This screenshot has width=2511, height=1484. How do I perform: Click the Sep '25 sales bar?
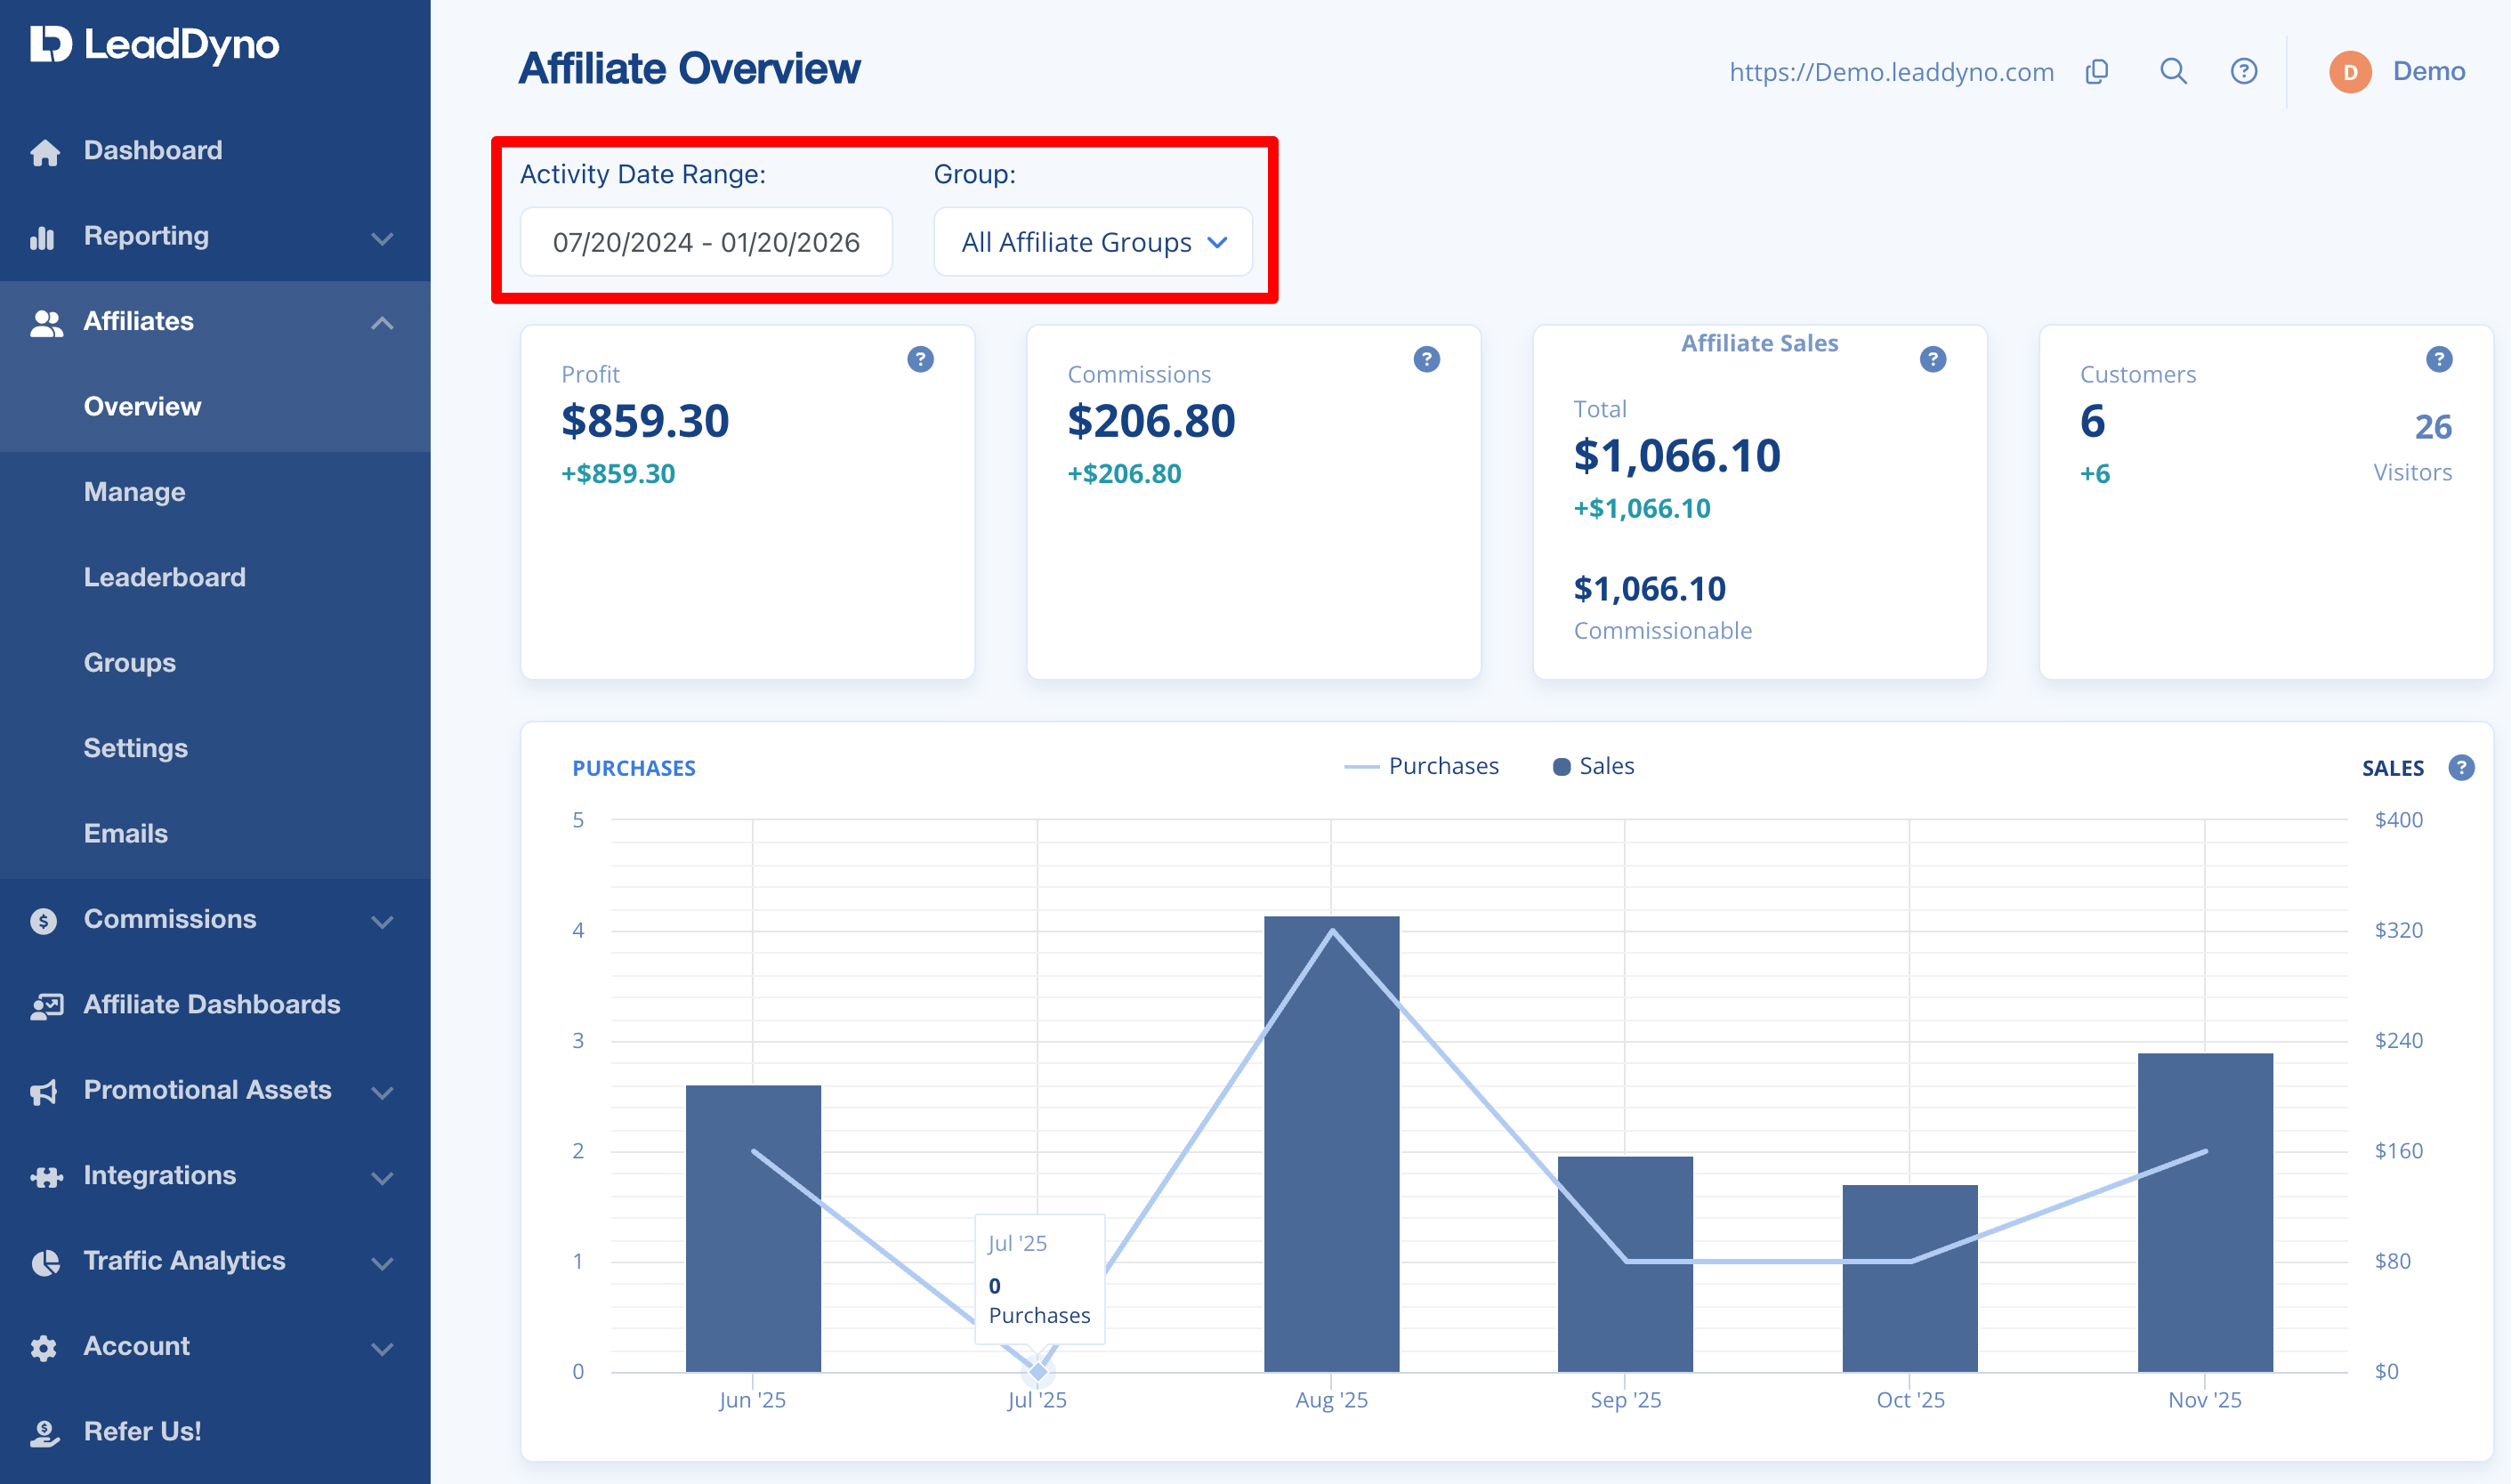tap(1625, 1264)
